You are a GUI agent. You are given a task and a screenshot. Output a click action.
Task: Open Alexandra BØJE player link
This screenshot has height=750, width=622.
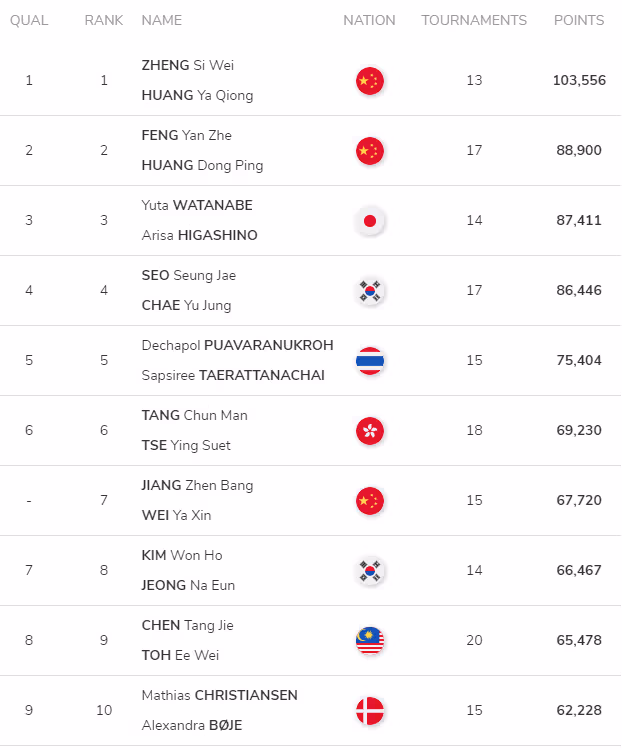pos(192,725)
